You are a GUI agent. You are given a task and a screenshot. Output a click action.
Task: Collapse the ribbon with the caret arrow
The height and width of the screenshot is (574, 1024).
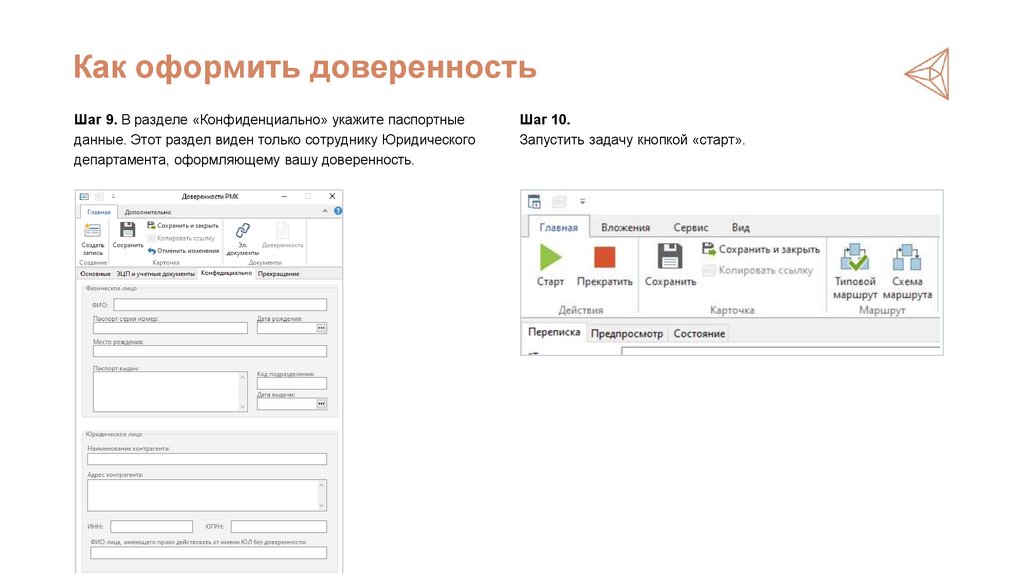point(325,211)
